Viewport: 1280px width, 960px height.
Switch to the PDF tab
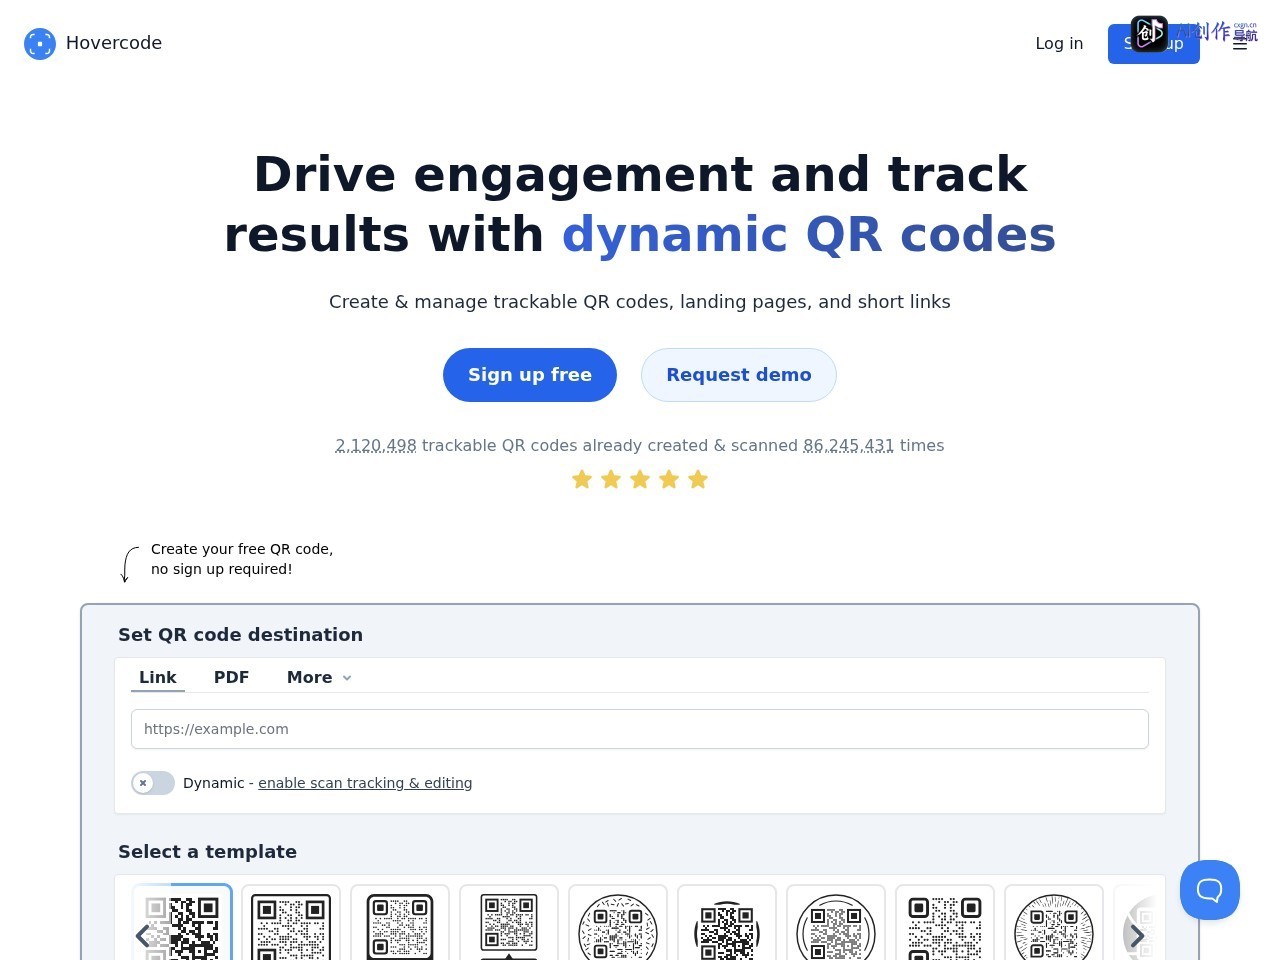coord(231,677)
